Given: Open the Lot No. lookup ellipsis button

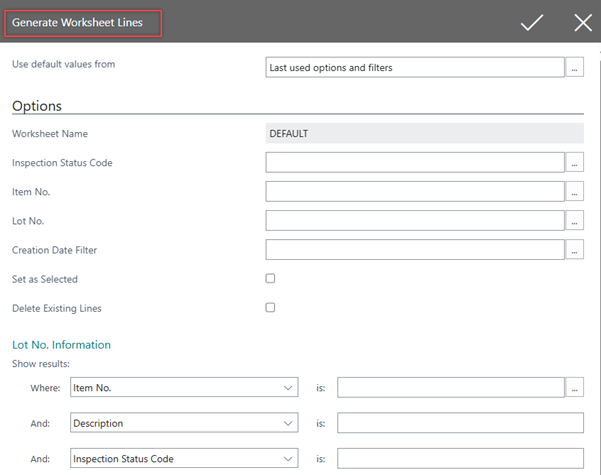Looking at the screenshot, I should click(575, 220).
